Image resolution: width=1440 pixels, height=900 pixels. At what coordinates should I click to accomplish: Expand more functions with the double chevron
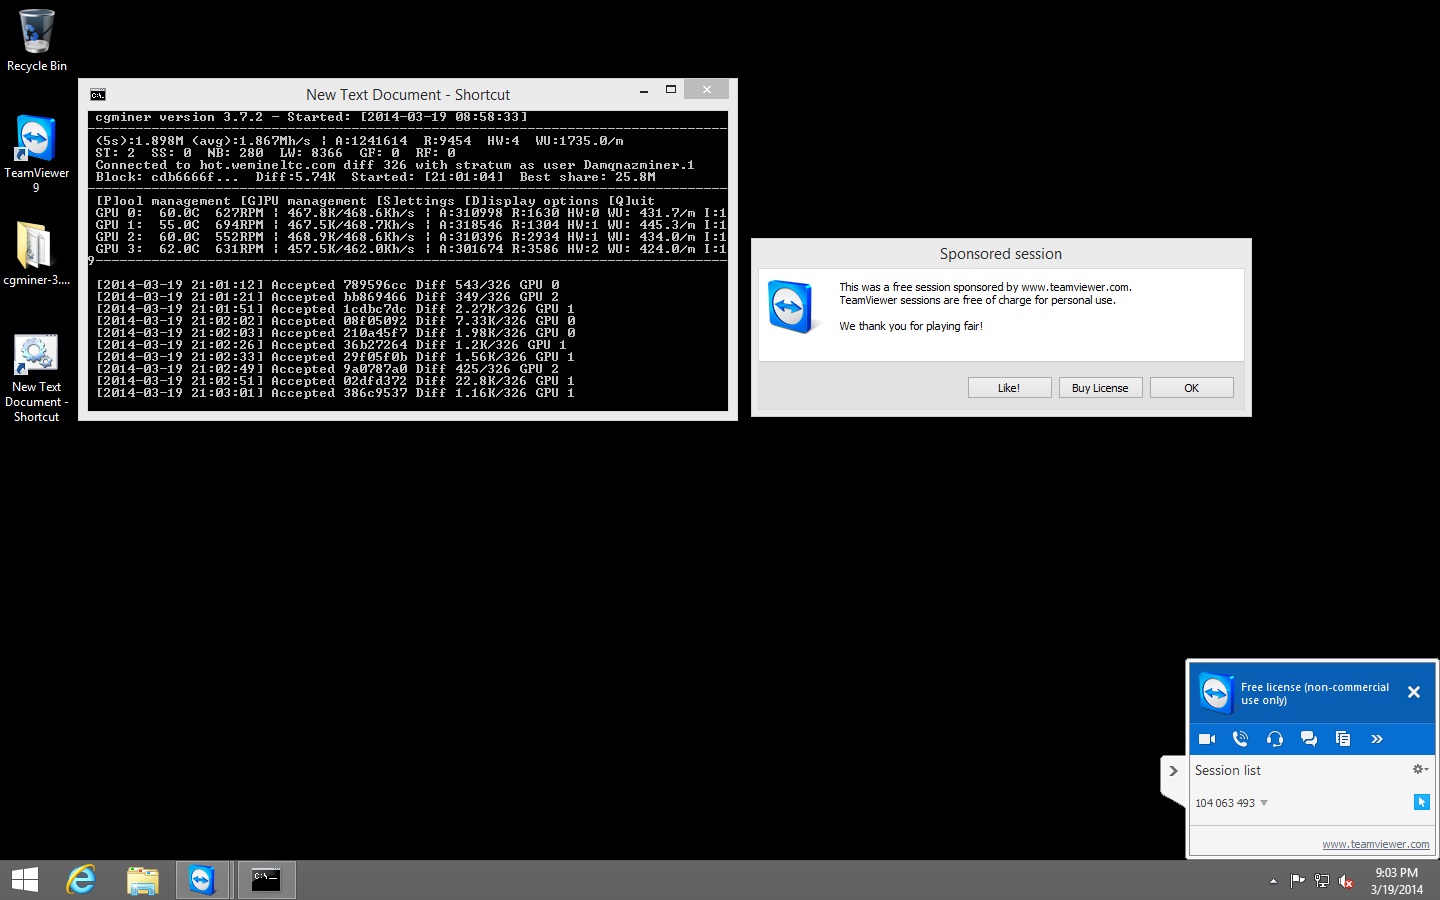click(1377, 739)
